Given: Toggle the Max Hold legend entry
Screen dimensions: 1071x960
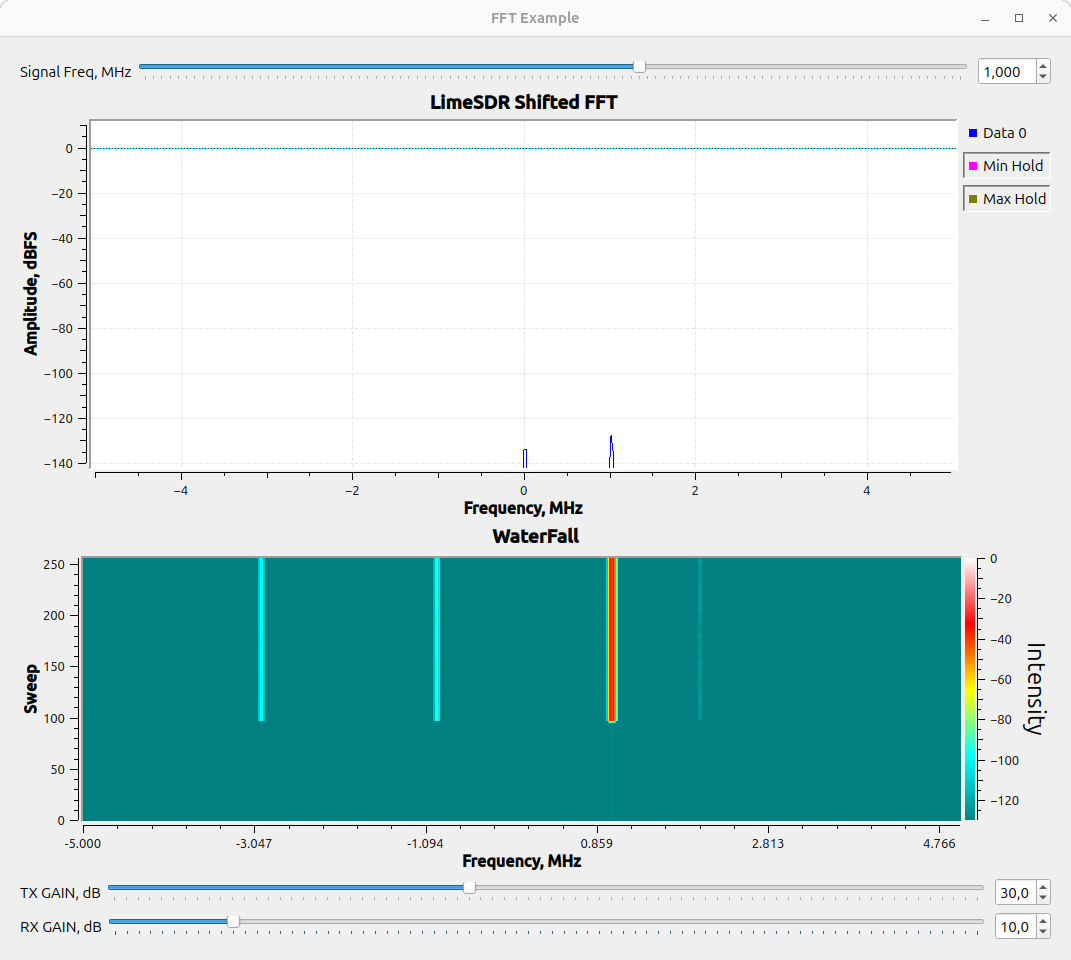Looking at the screenshot, I should tap(1006, 199).
